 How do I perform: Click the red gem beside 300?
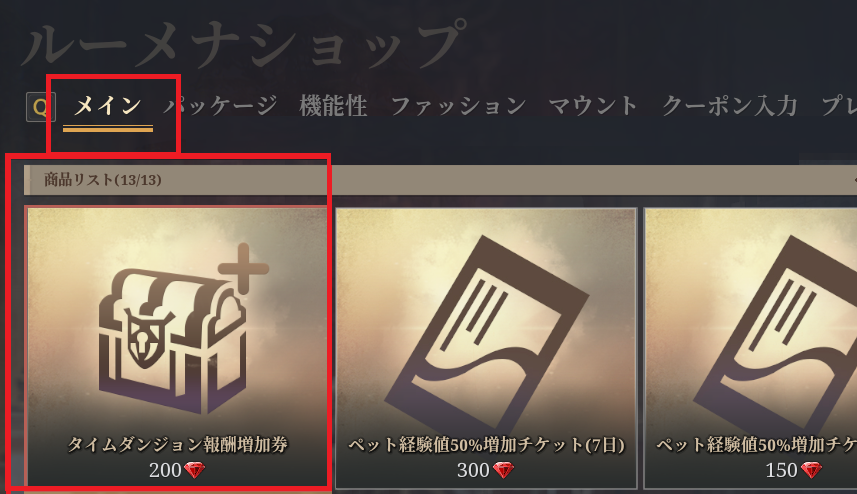tap(503, 471)
